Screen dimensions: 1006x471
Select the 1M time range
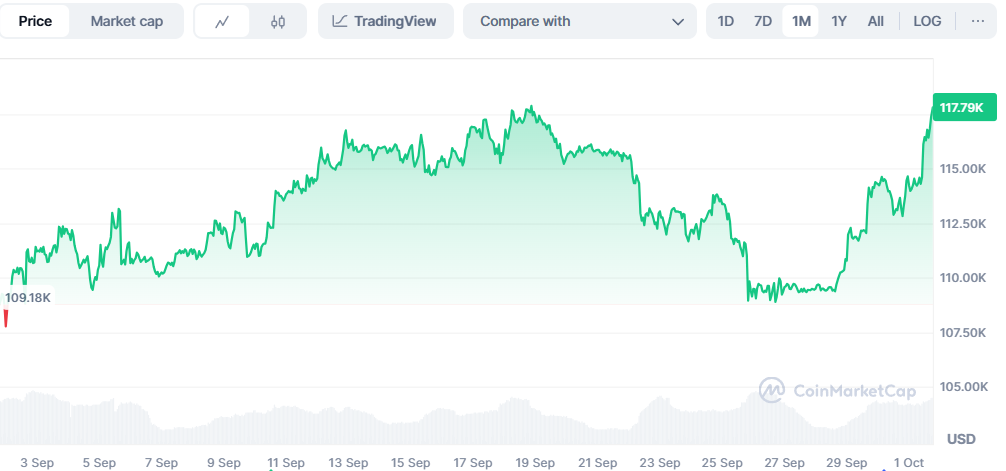(x=801, y=21)
